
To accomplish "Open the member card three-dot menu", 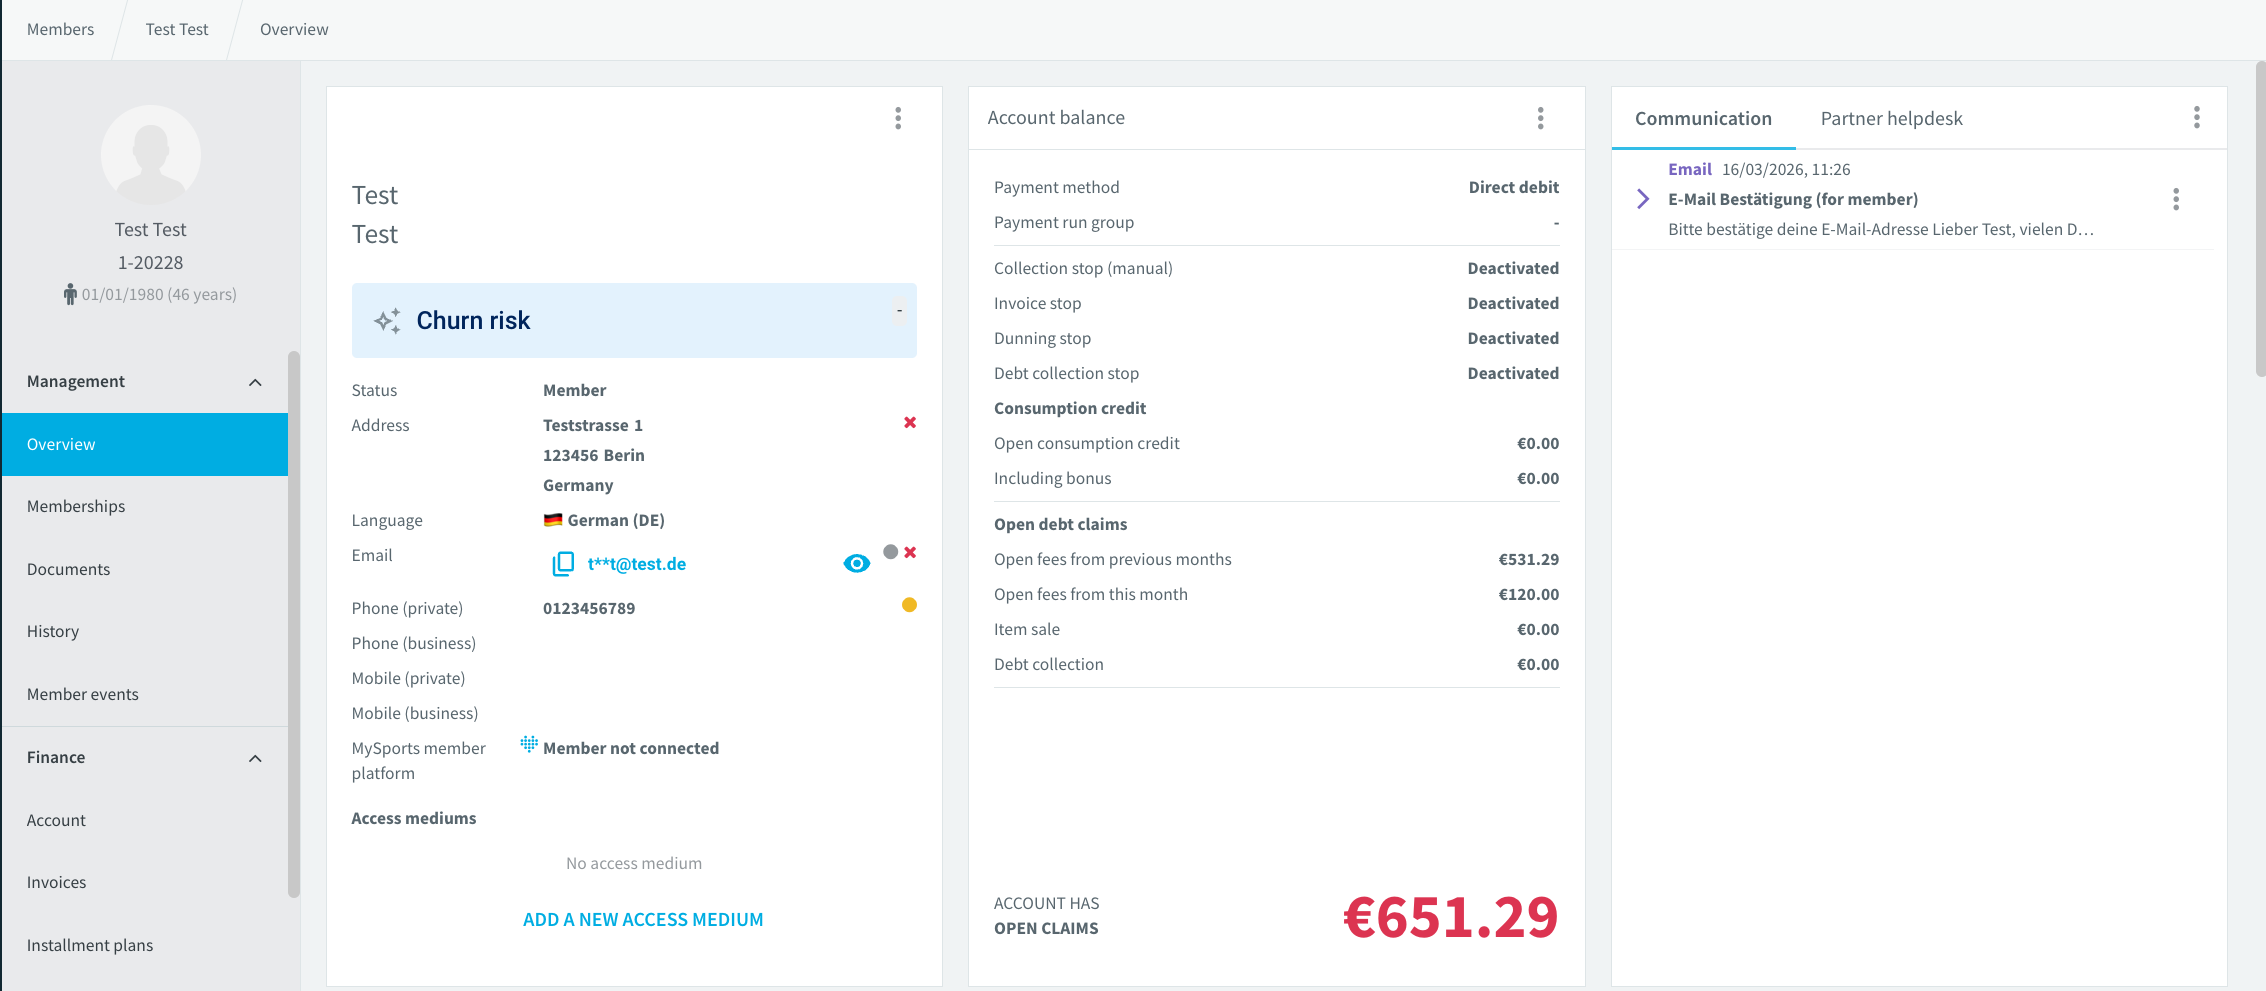I will point(898,118).
